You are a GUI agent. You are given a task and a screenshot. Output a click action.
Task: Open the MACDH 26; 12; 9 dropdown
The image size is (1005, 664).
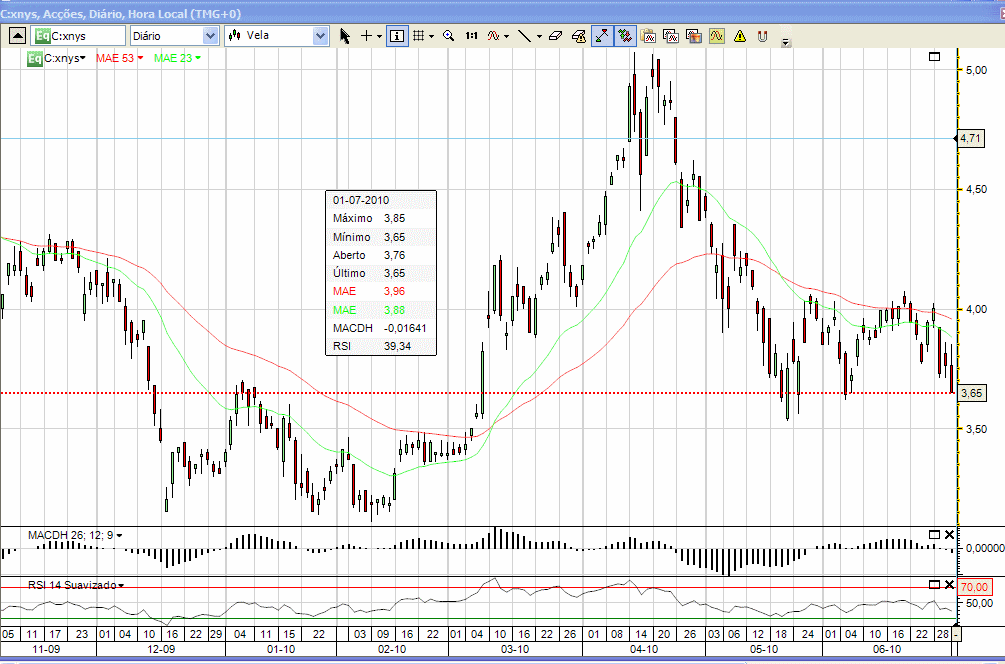pyautogui.click(x=119, y=535)
